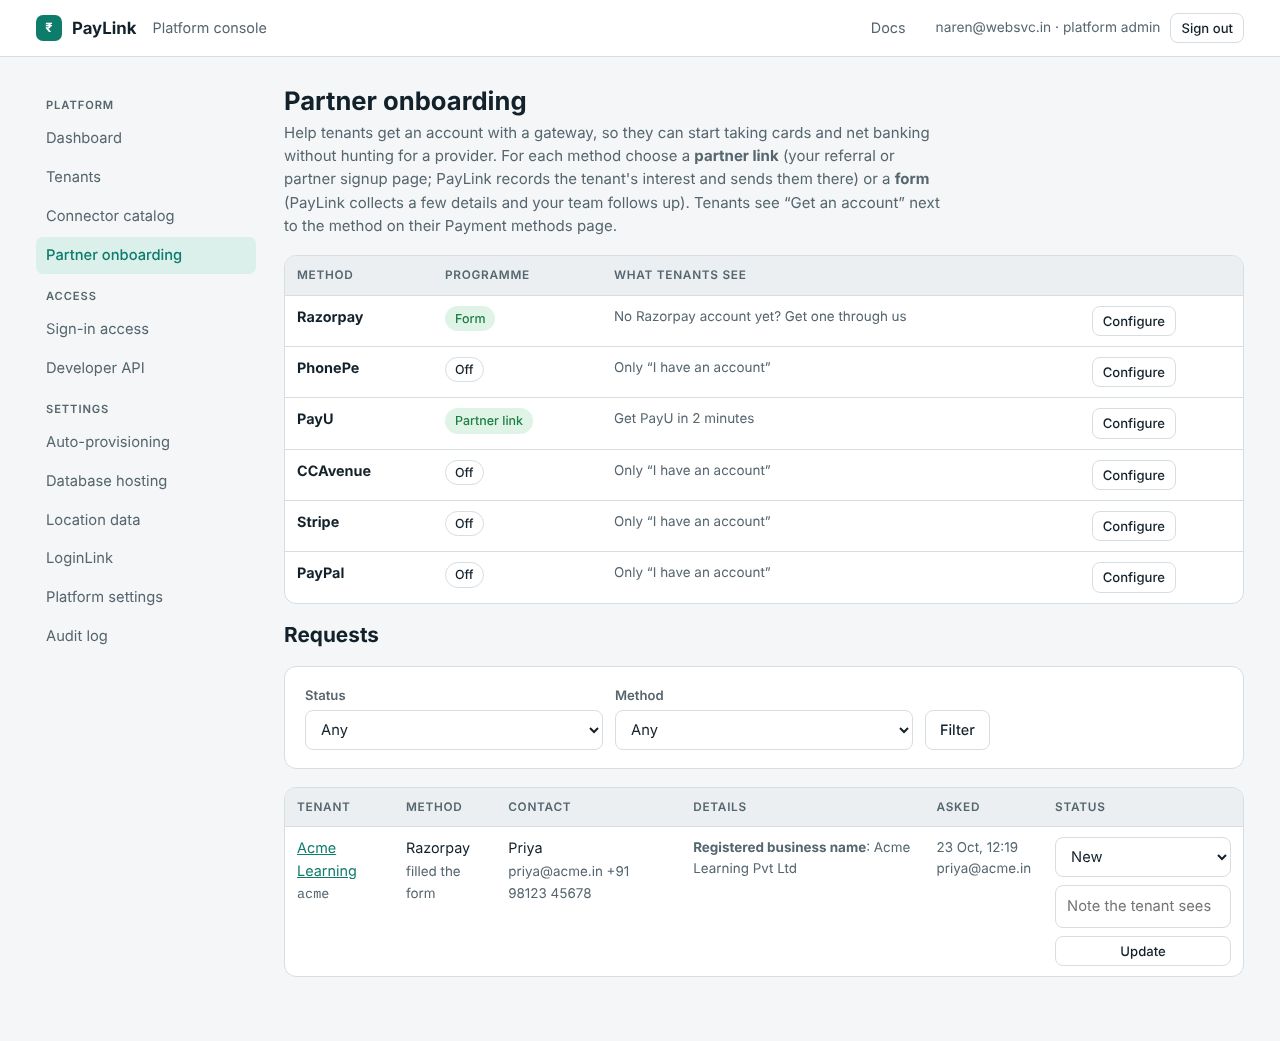Click the CCAvenue 'Off' programme badge
Image resolution: width=1280 pixels, height=1041 pixels.
coord(464,472)
